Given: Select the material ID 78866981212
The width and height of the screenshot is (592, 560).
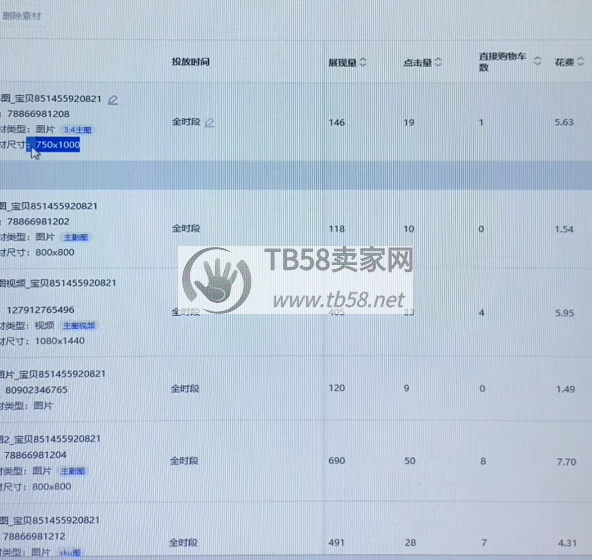Looking at the screenshot, I should (34, 536).
